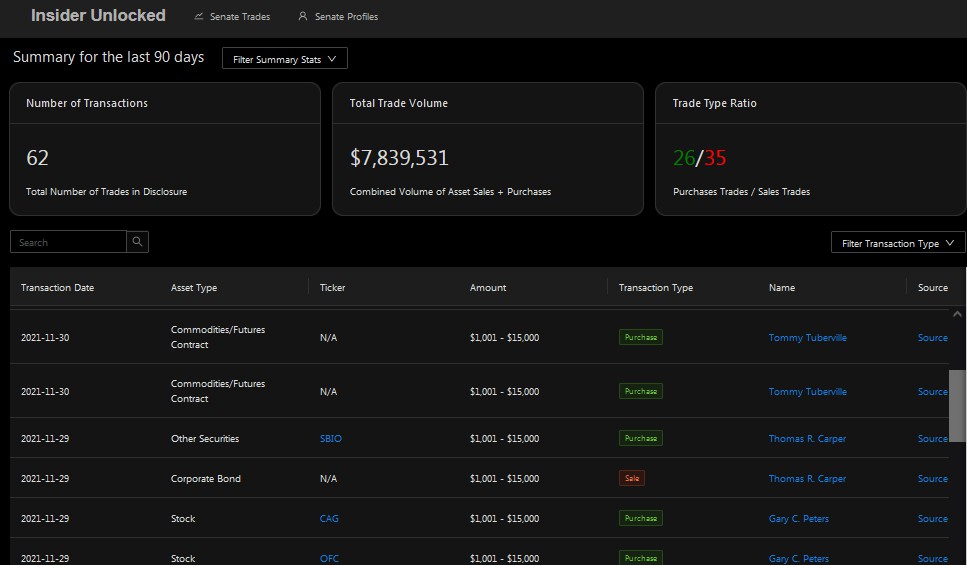Click the Sale tag on the Corporate Bond row
Screen dimensions: 967x565
632,478
